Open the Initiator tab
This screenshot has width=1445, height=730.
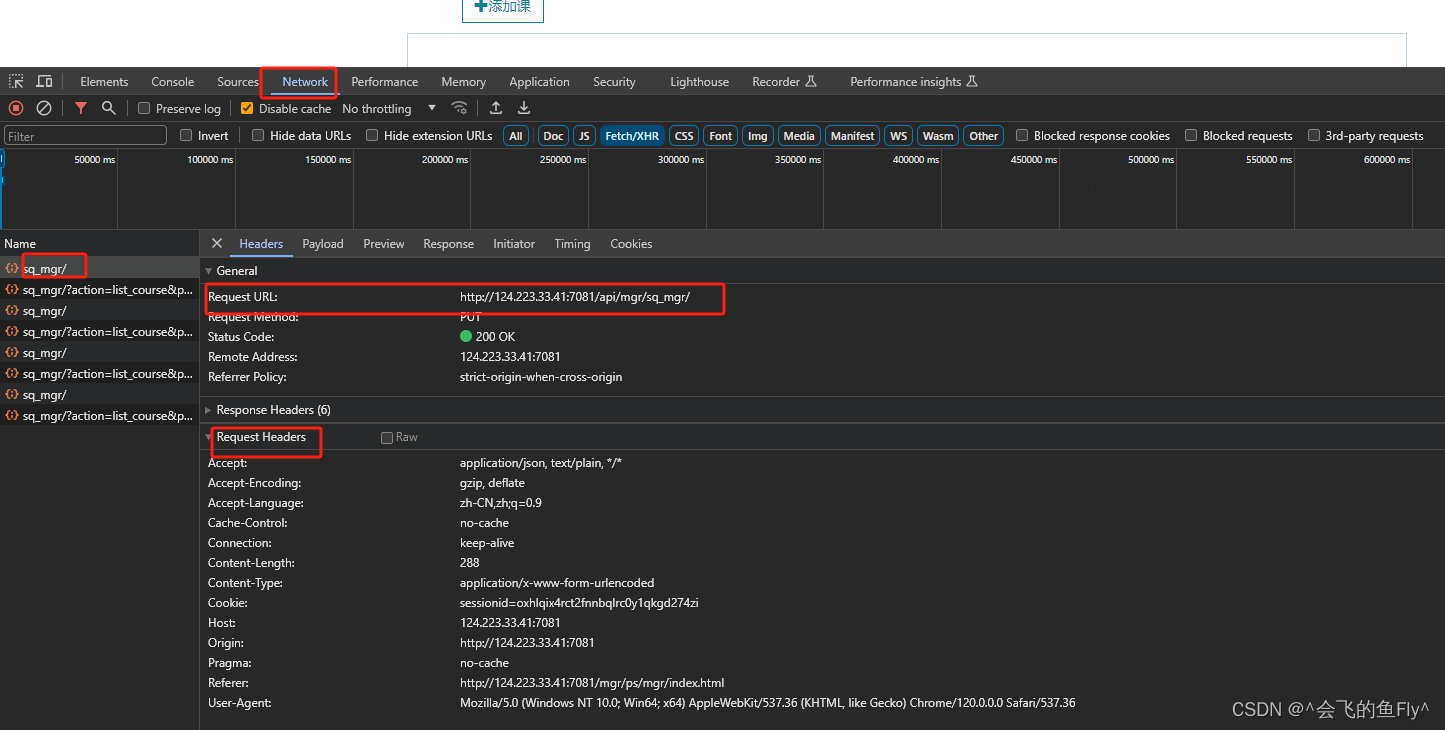point(514,244)
